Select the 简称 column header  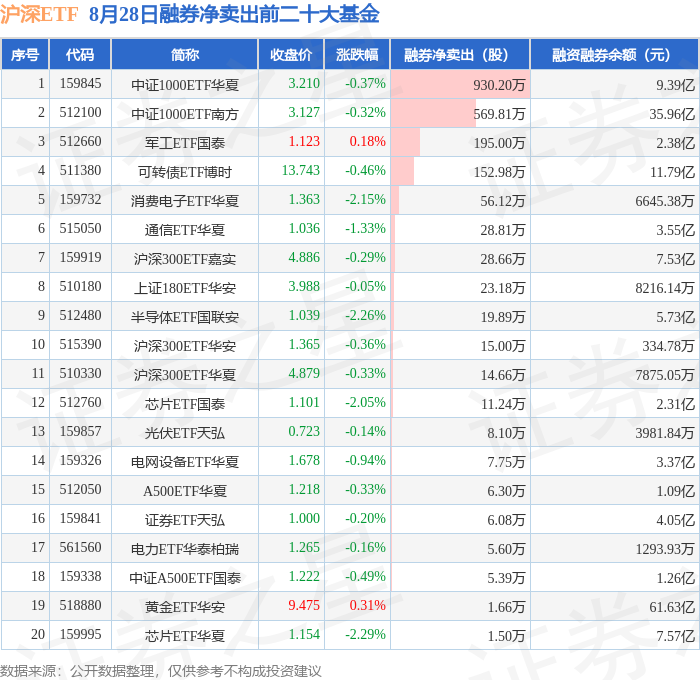(x=184, y=54)
